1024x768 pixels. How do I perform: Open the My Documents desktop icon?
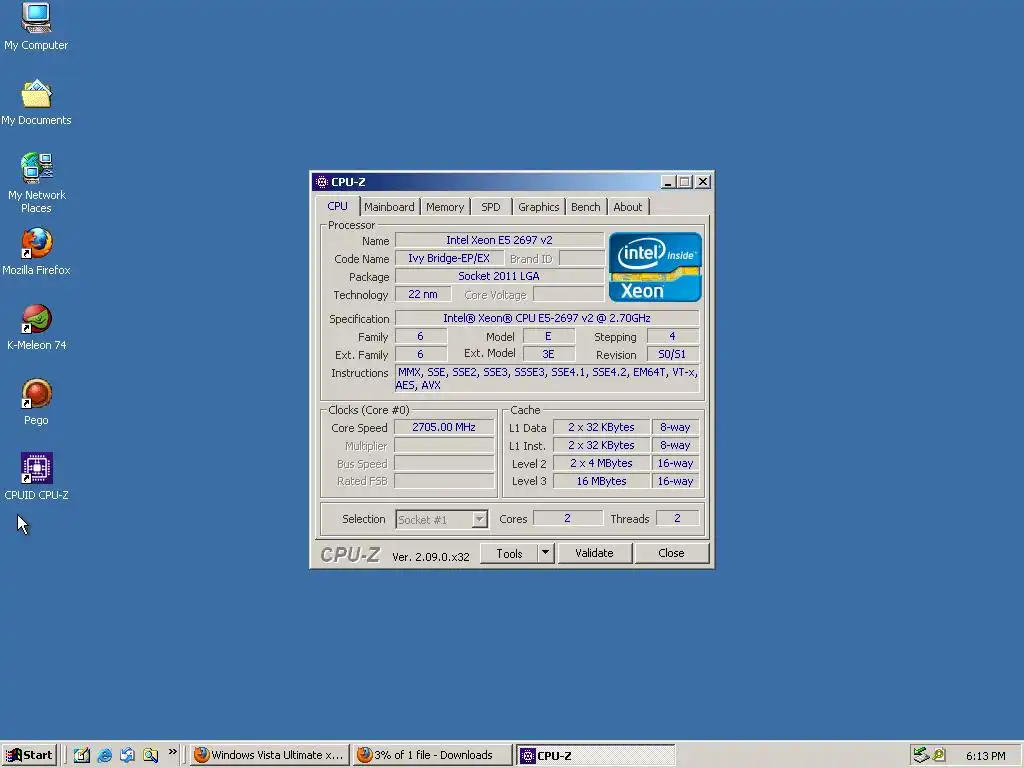pyautogui.click(x=36, y=102)
